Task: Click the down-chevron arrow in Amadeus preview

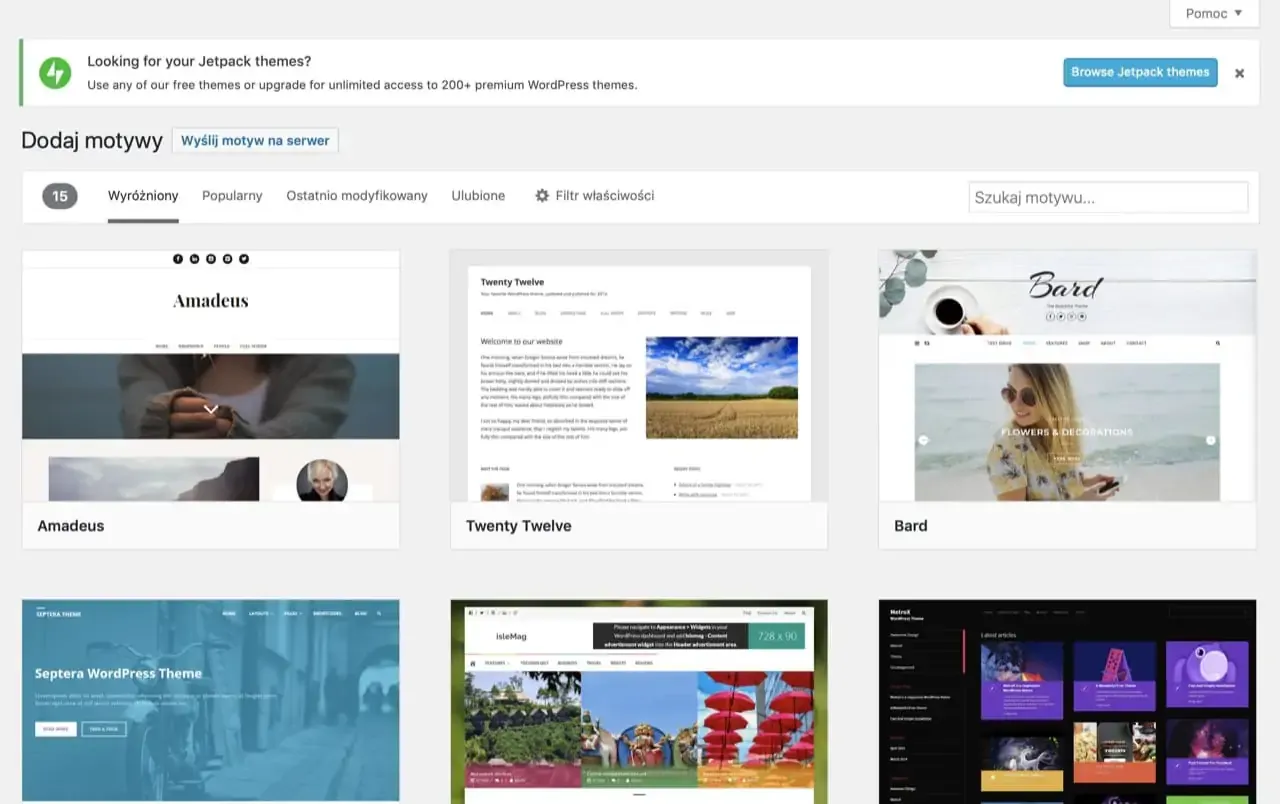Action: point(210,409)
